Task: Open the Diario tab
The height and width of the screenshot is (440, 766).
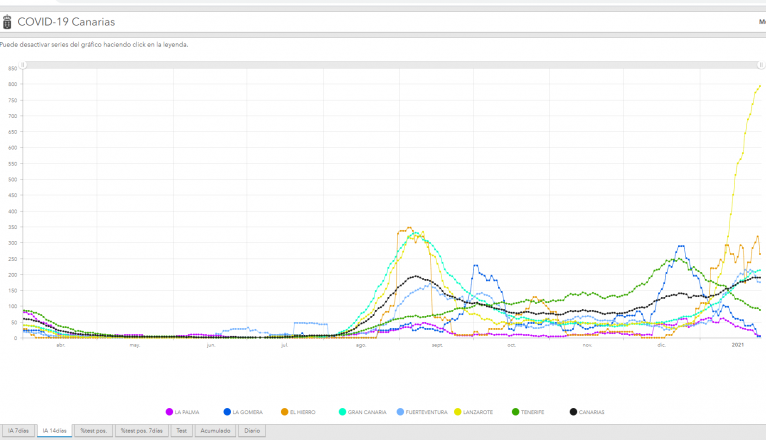Action: point(252,431)
